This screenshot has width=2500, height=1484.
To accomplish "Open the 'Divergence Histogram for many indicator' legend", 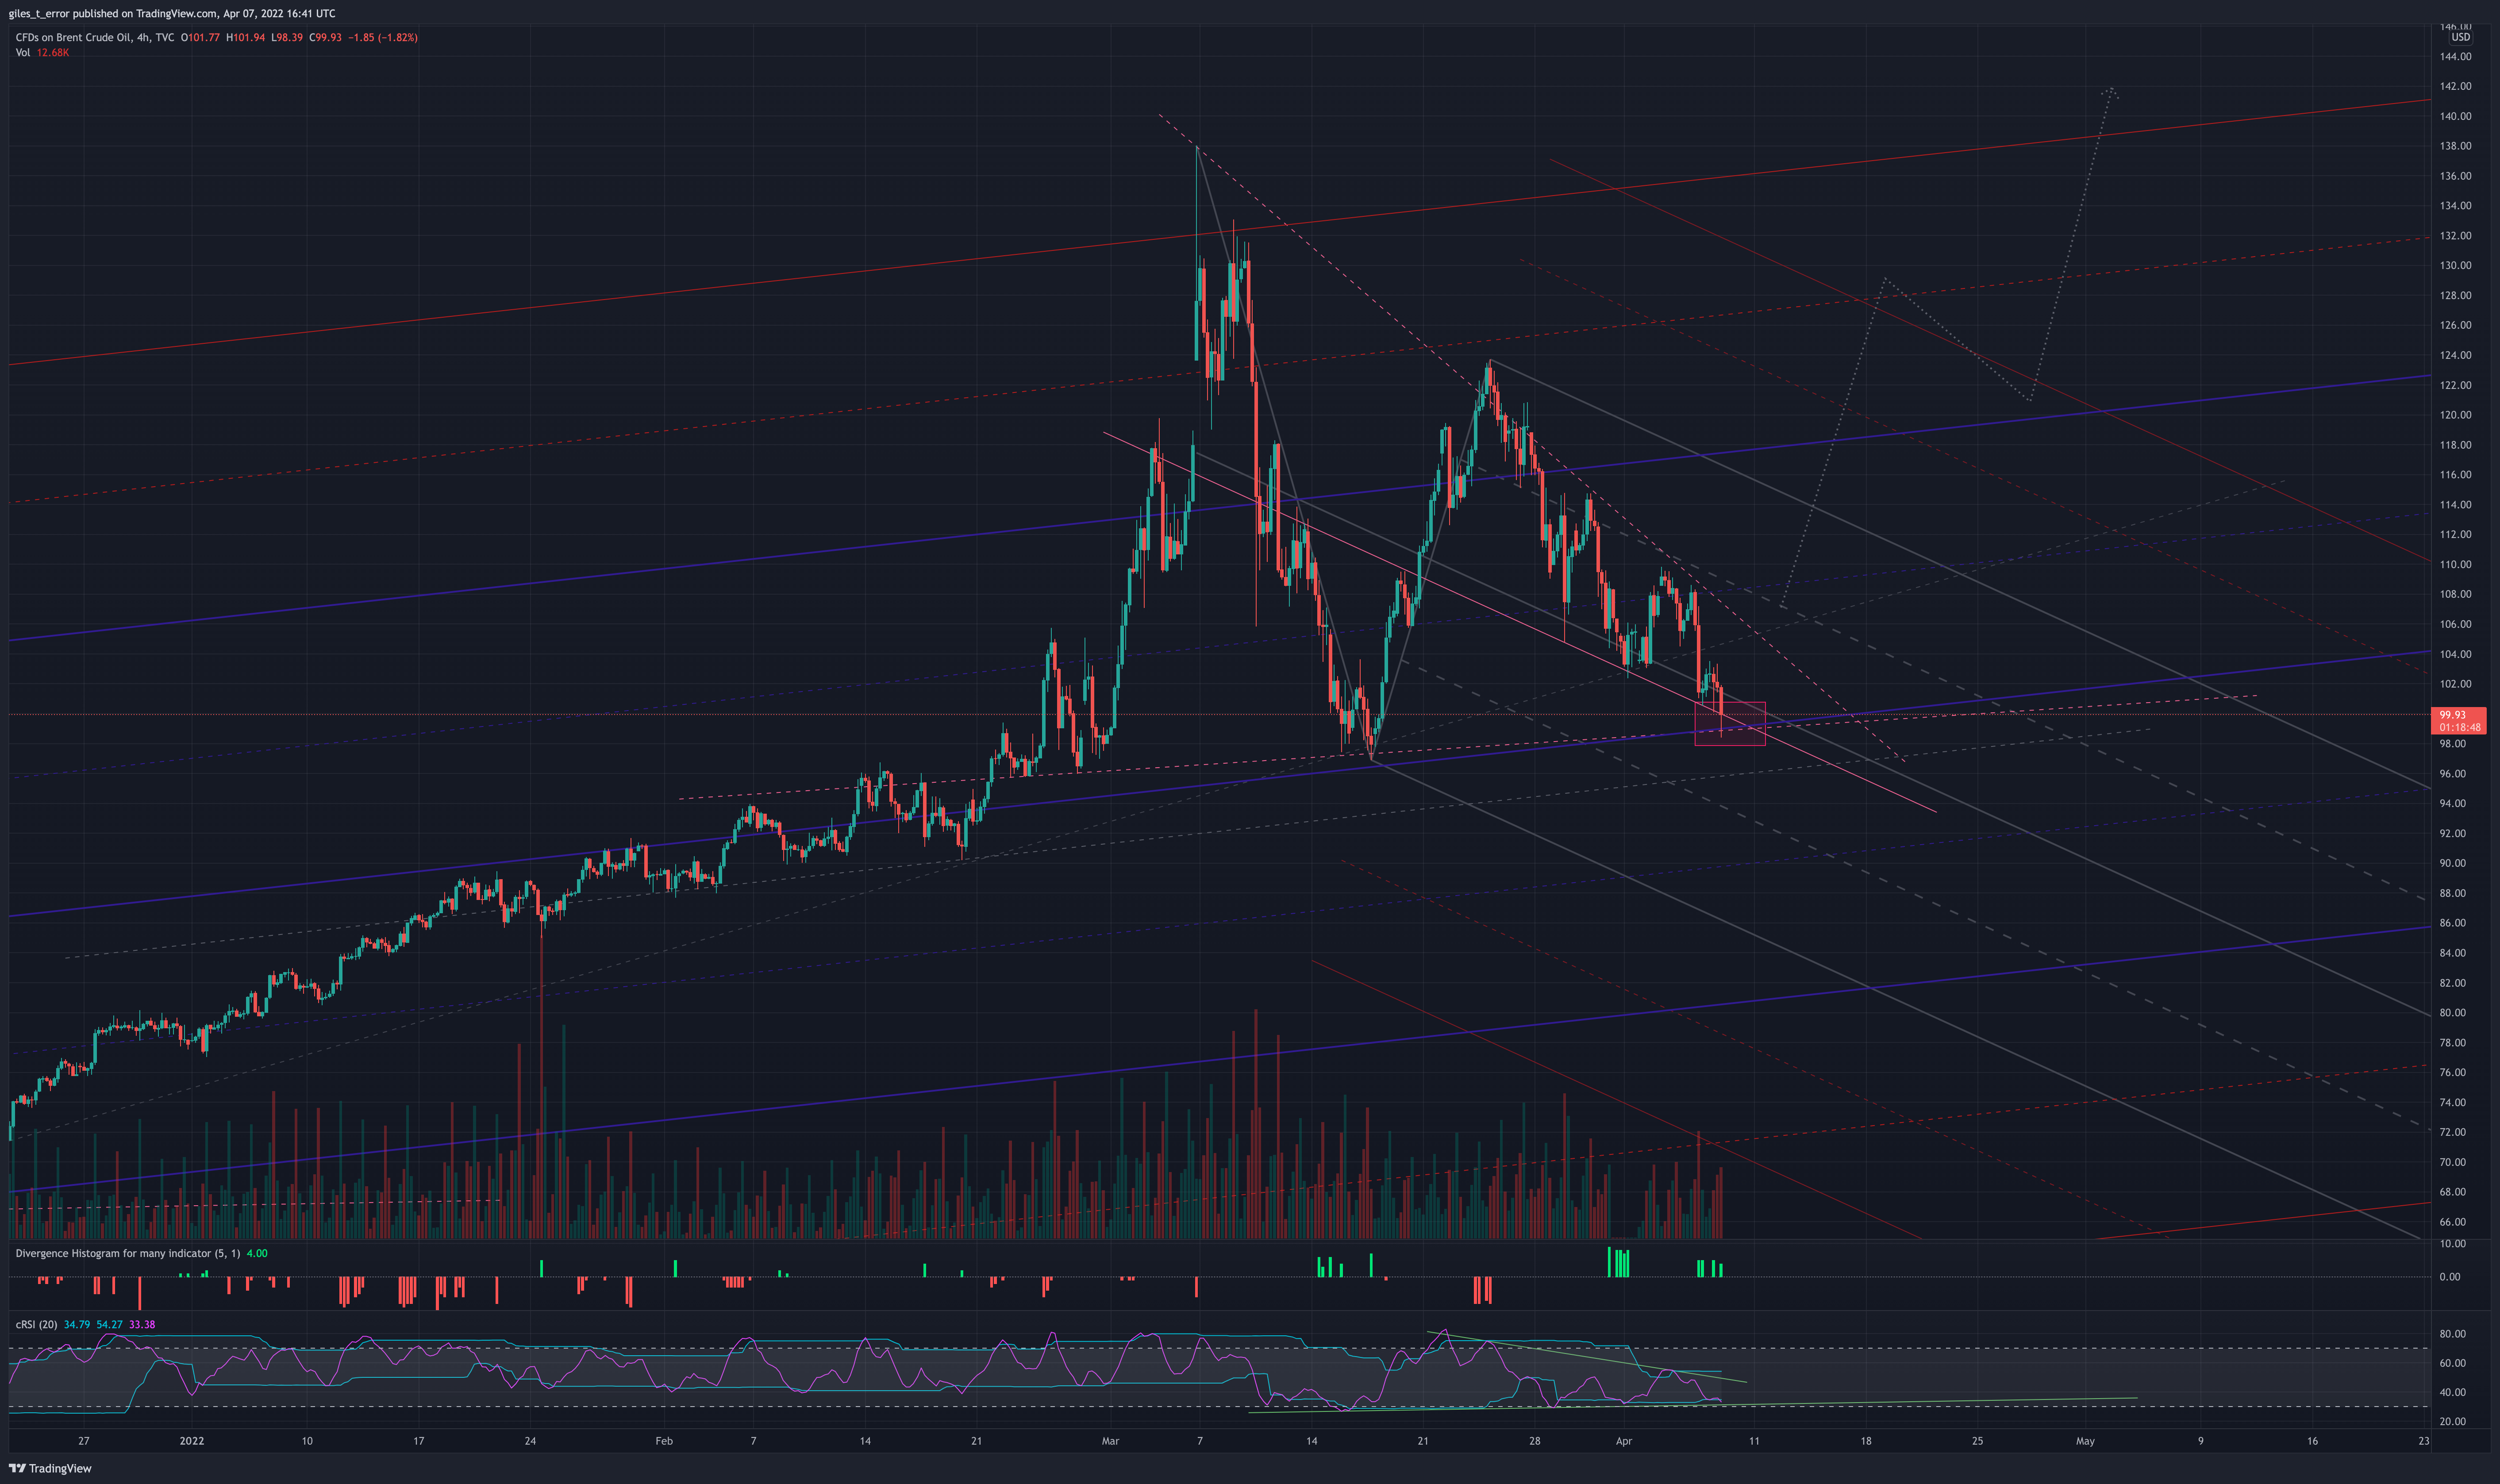I will coord(127,1253).
